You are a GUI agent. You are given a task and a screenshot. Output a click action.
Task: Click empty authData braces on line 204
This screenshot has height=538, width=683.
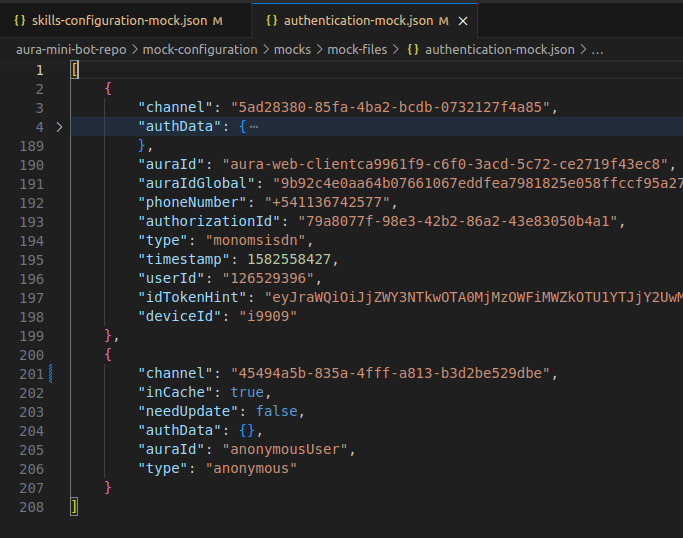click(x=247, y=430)
